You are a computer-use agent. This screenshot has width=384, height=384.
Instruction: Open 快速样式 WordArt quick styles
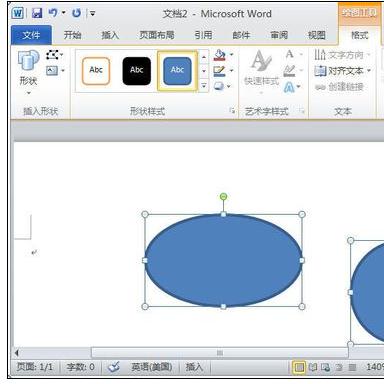[261, 72]
